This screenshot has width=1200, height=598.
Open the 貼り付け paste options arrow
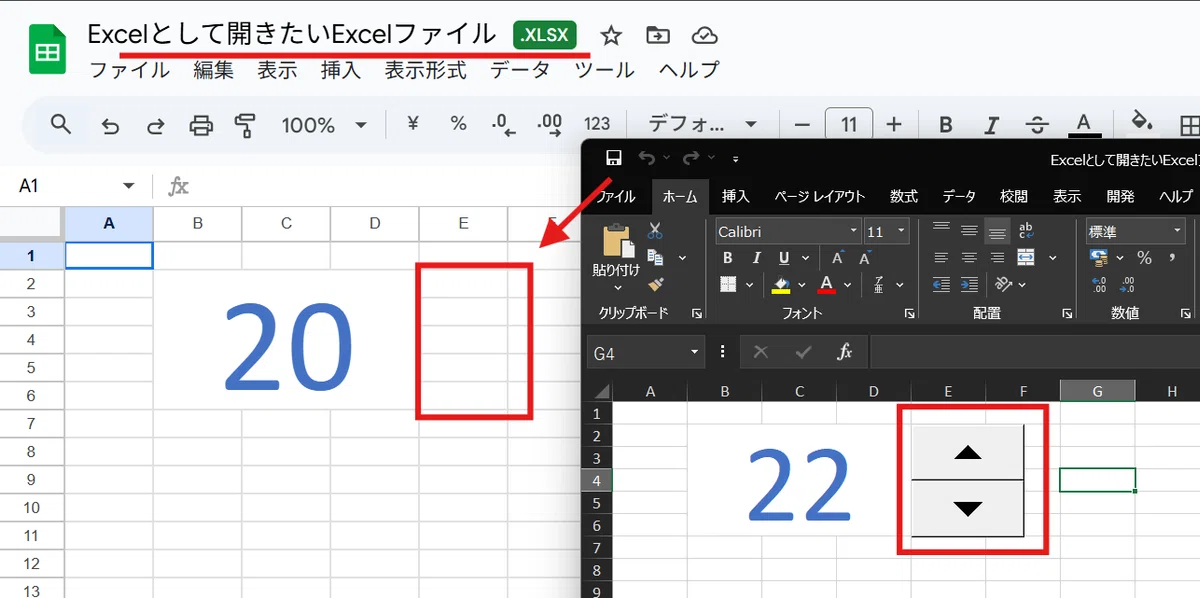(x=616, y=289)
